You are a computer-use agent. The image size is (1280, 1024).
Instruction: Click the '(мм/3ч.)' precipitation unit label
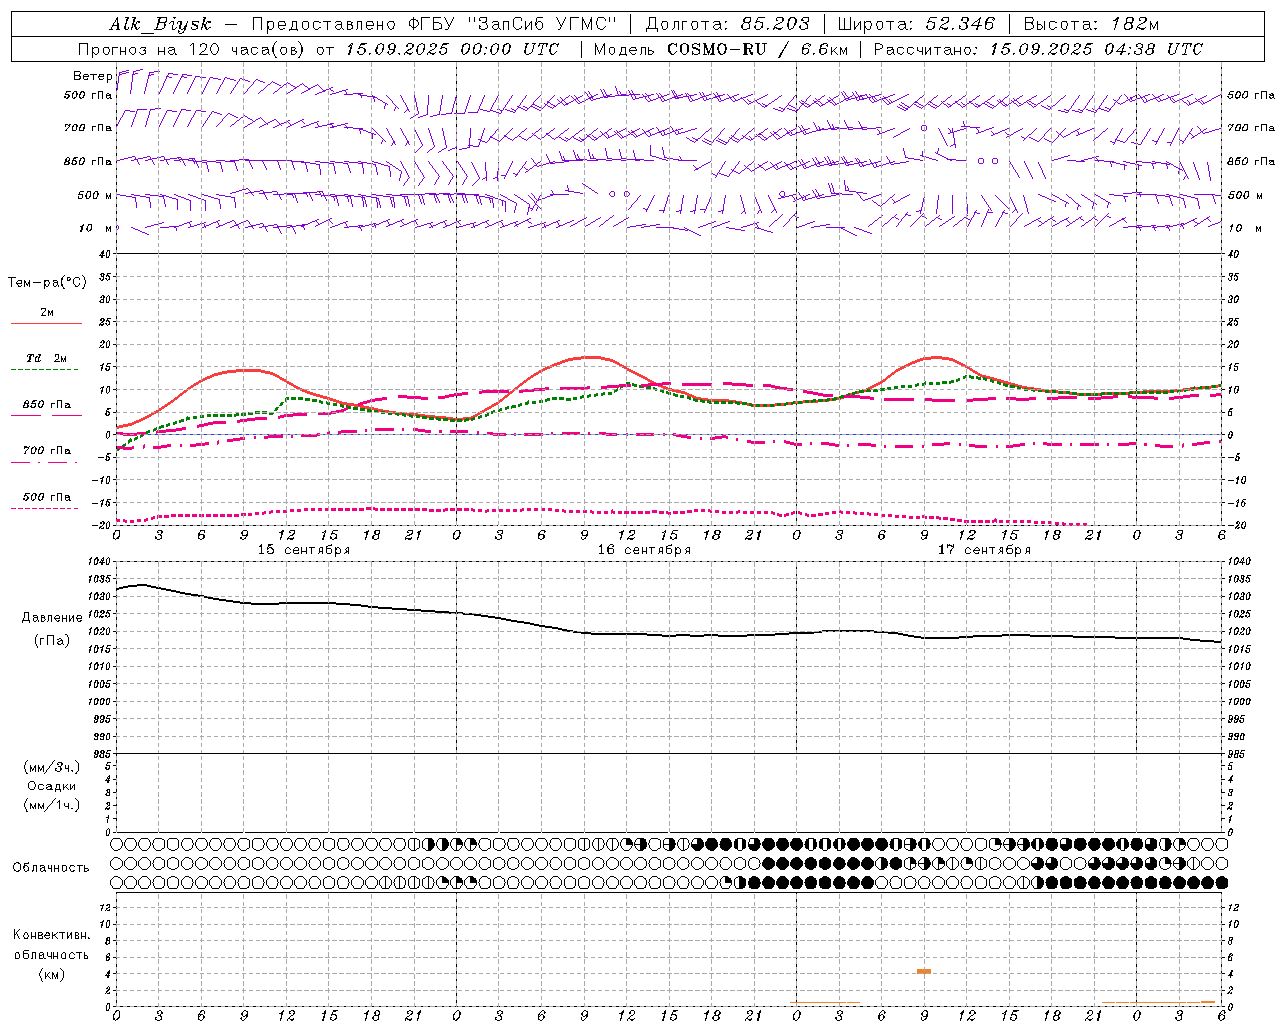(52, 767)
